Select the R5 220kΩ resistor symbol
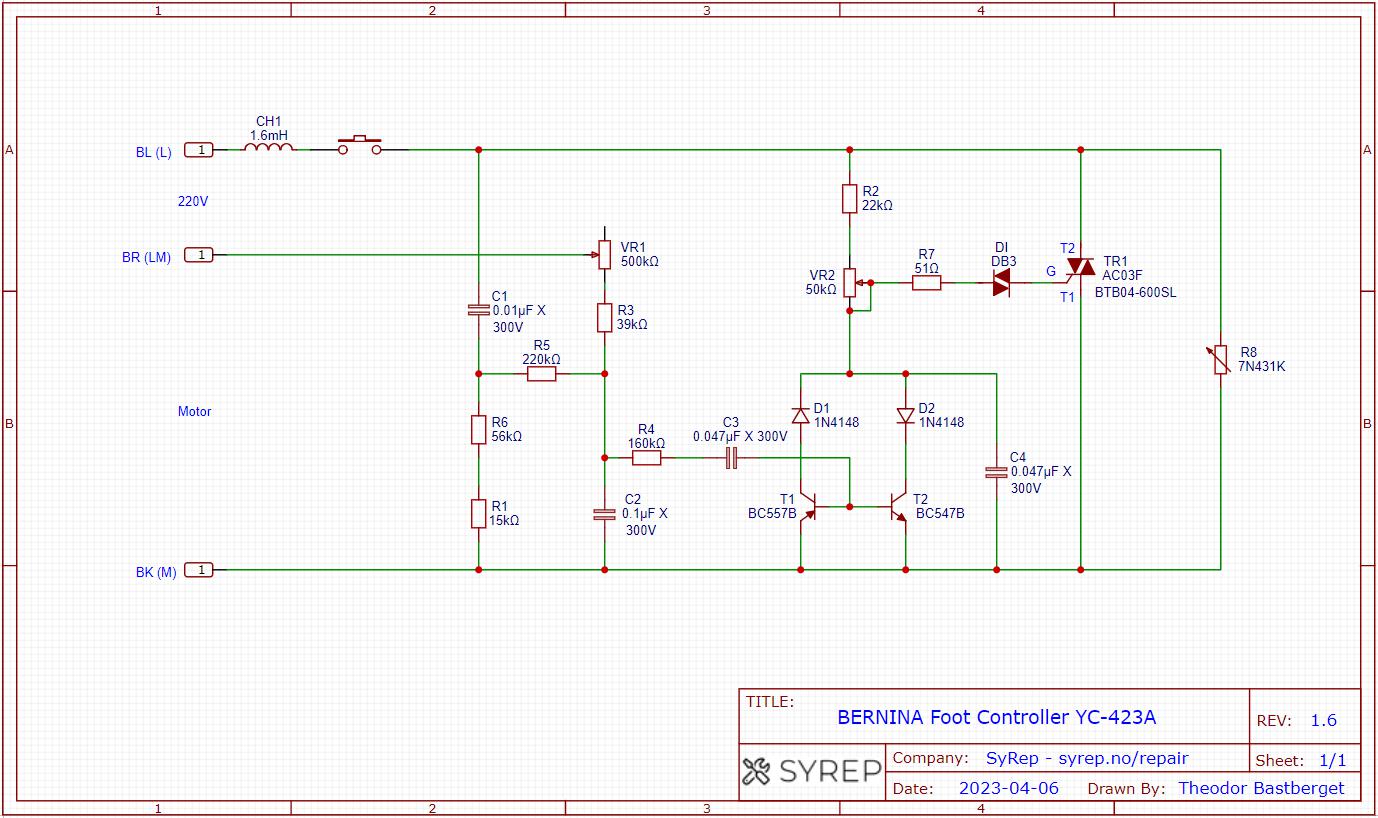Screen dimensions: 1378x818 pyautogui.click(x=541, y=374)
